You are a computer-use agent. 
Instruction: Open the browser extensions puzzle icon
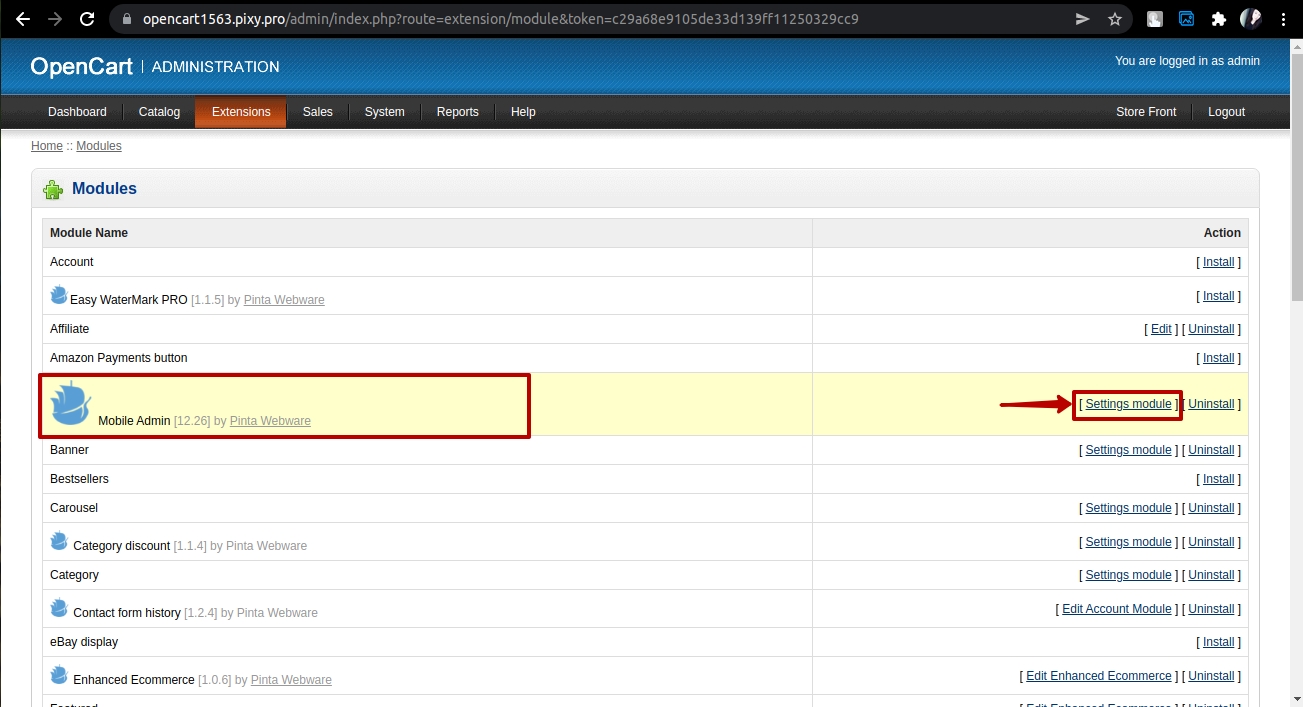coord(1218,19)
